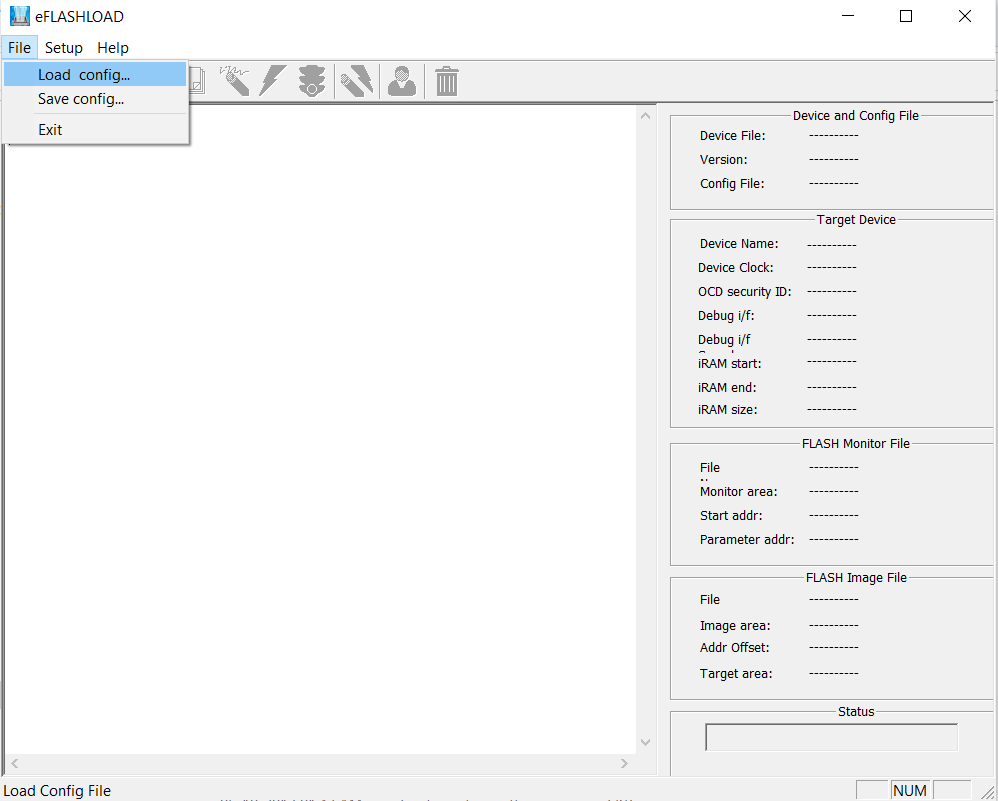Minimize the eFLASHLOAD window
Image resolution: width=998 pixels, height=801 pixels.
point(848,16)
